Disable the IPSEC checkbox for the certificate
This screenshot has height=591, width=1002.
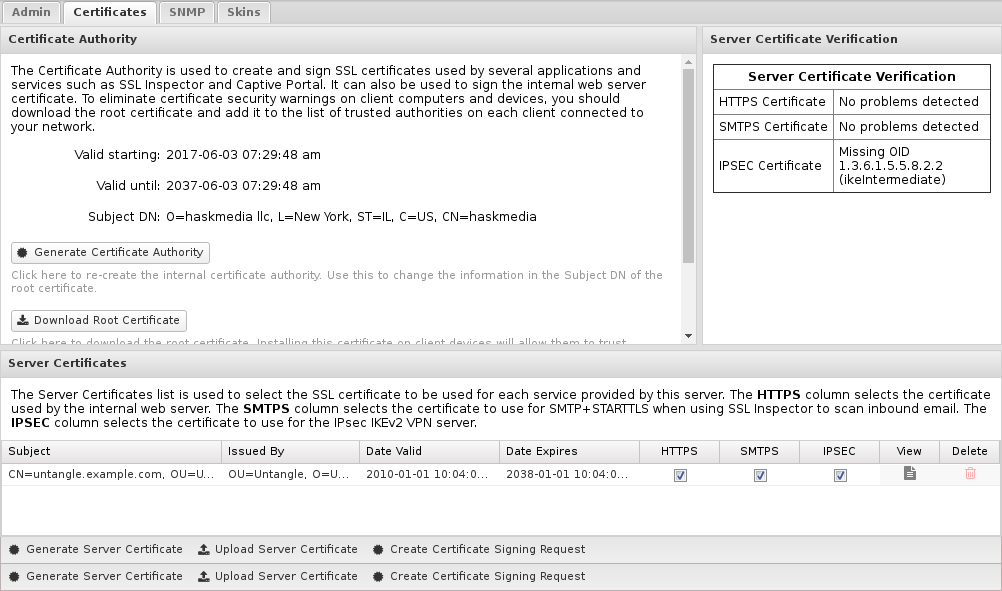point(840,475)
